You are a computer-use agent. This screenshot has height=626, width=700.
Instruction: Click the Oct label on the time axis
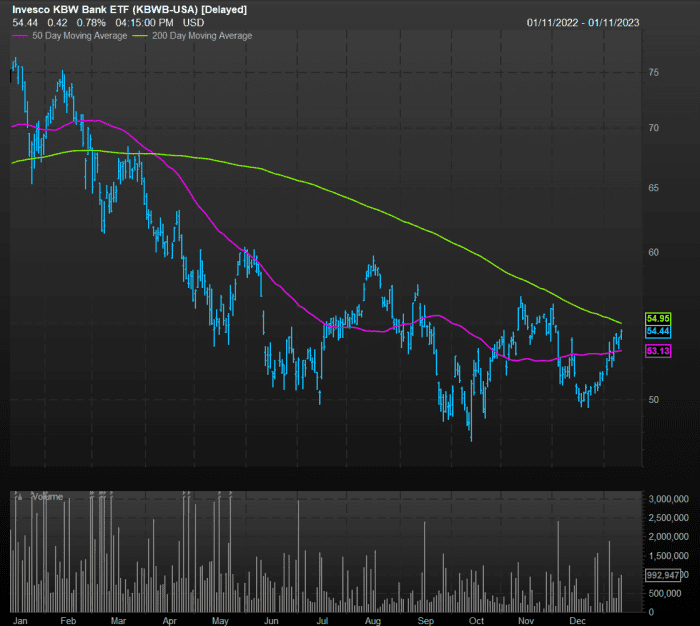coord(475,620)
